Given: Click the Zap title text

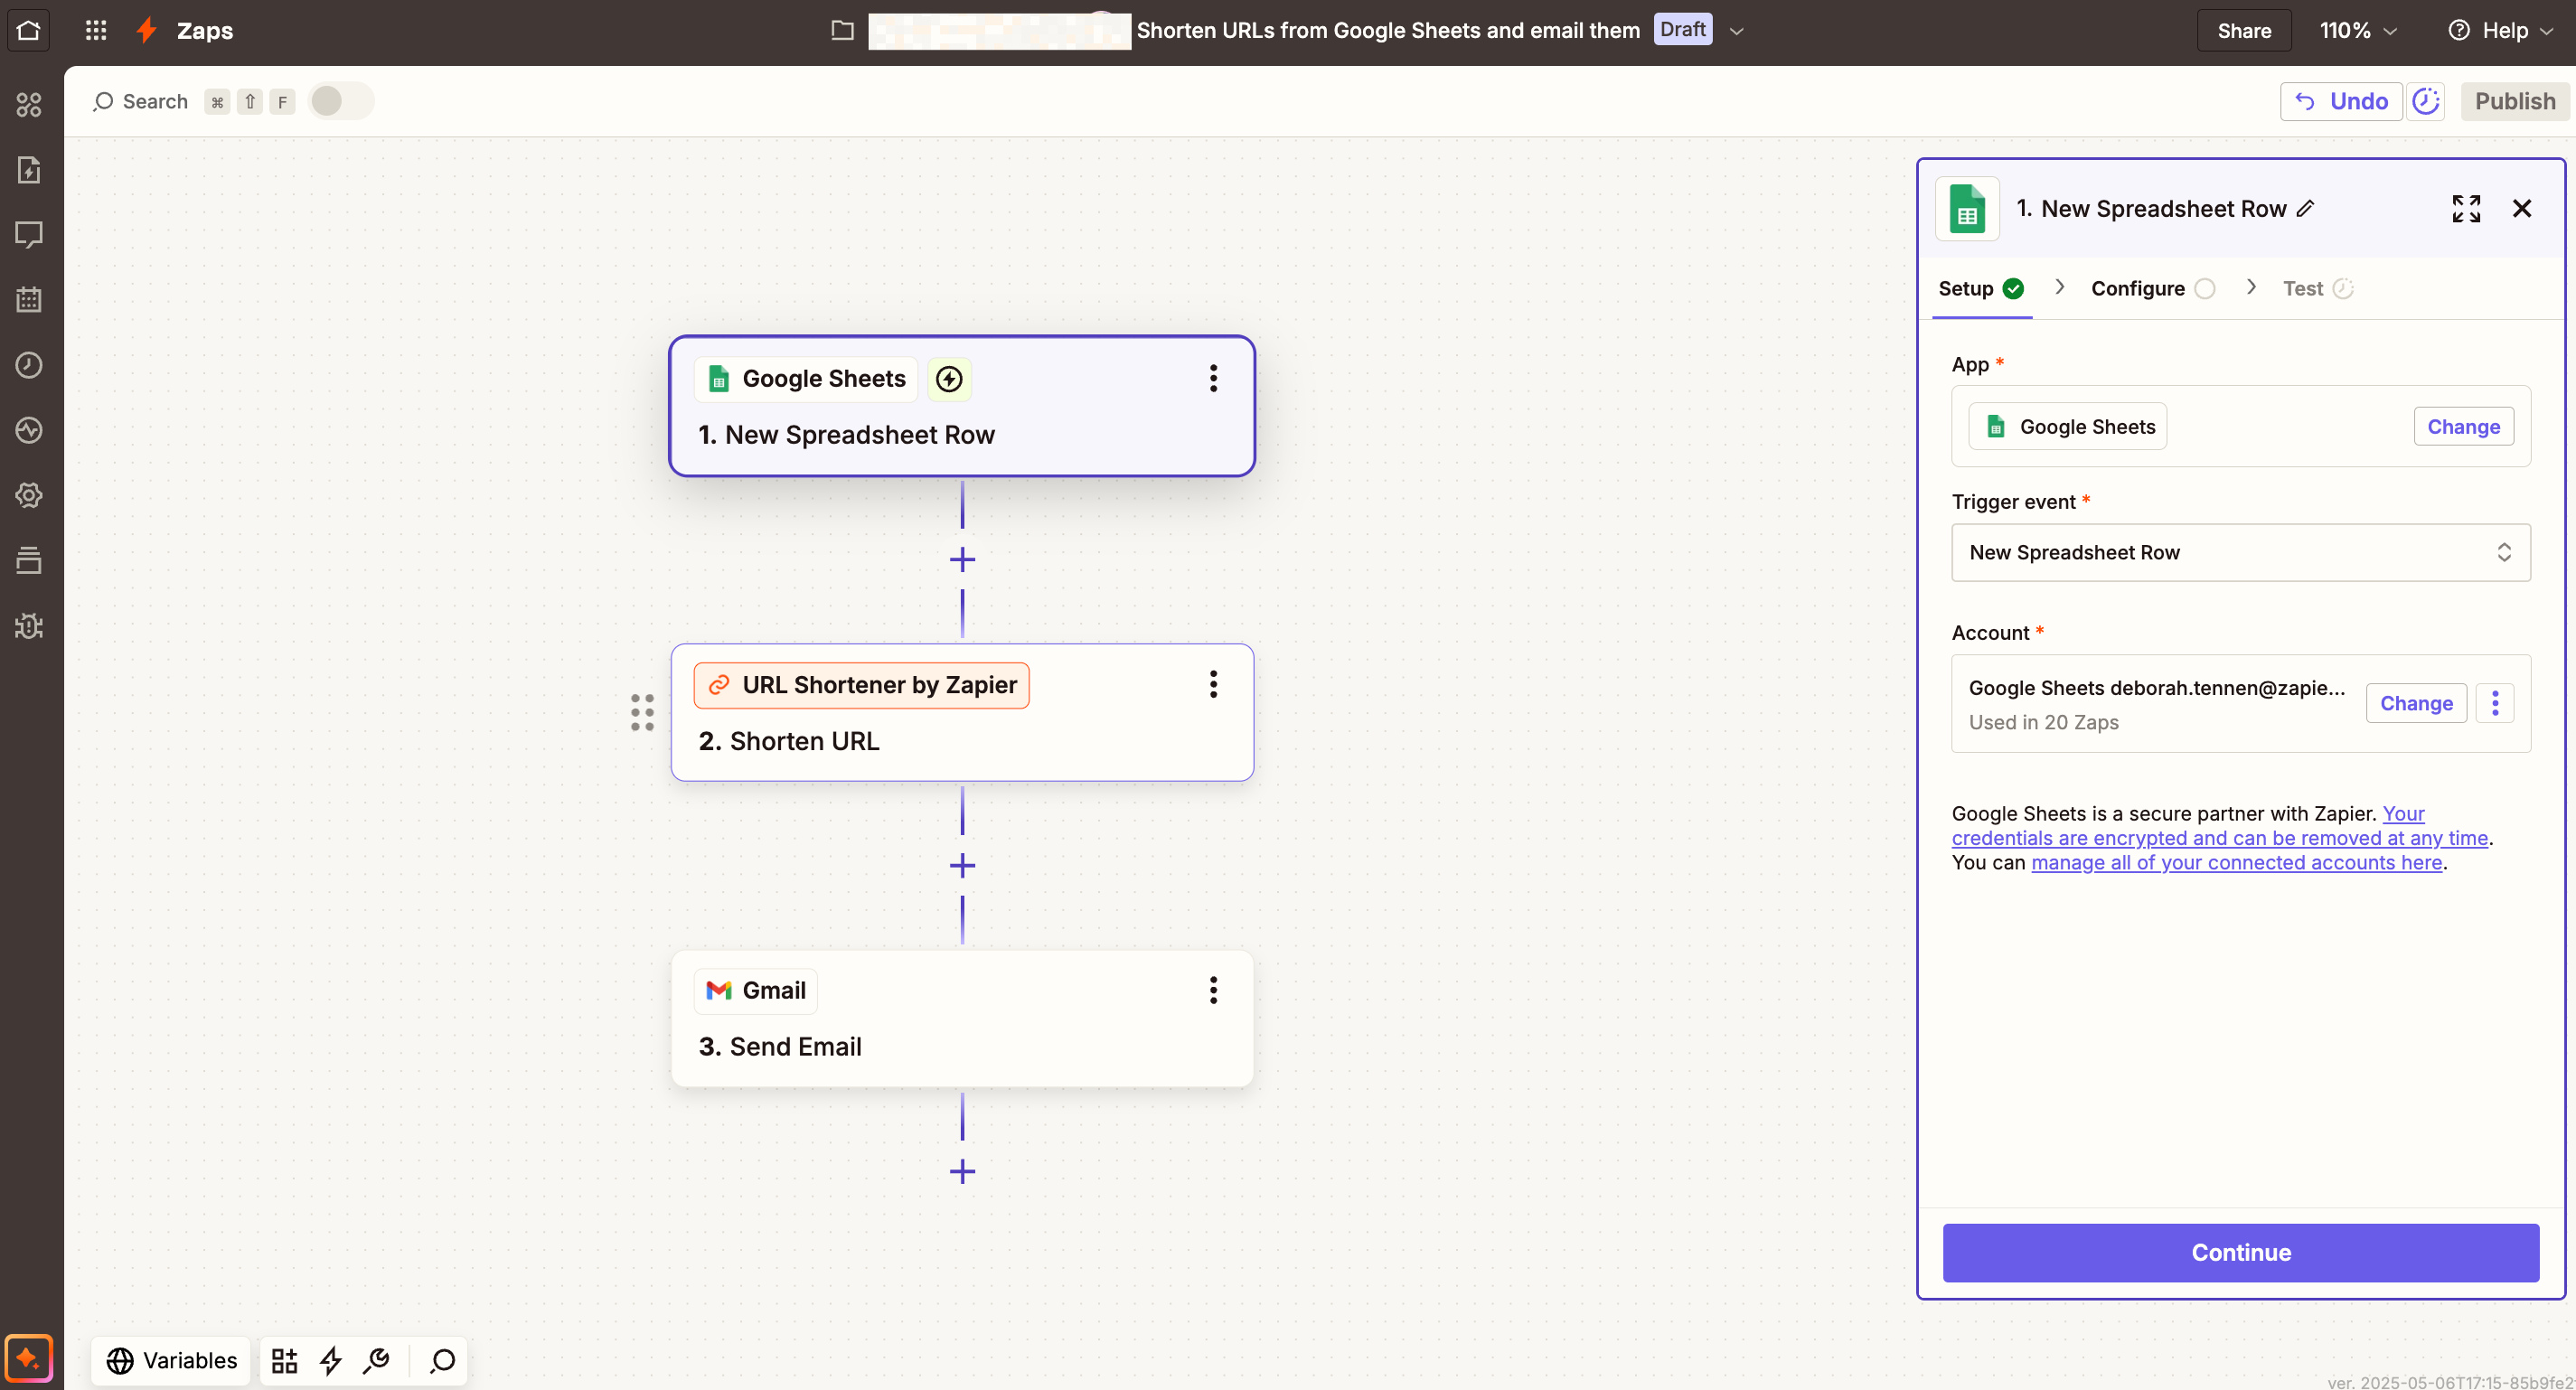Looking at the screenshot, I should pyautogui.click(x=1388, y=30).
